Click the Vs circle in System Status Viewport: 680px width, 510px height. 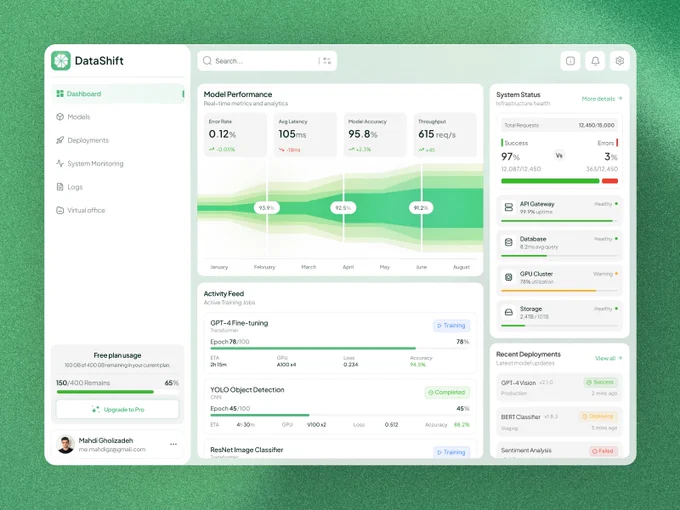[559, 155]
